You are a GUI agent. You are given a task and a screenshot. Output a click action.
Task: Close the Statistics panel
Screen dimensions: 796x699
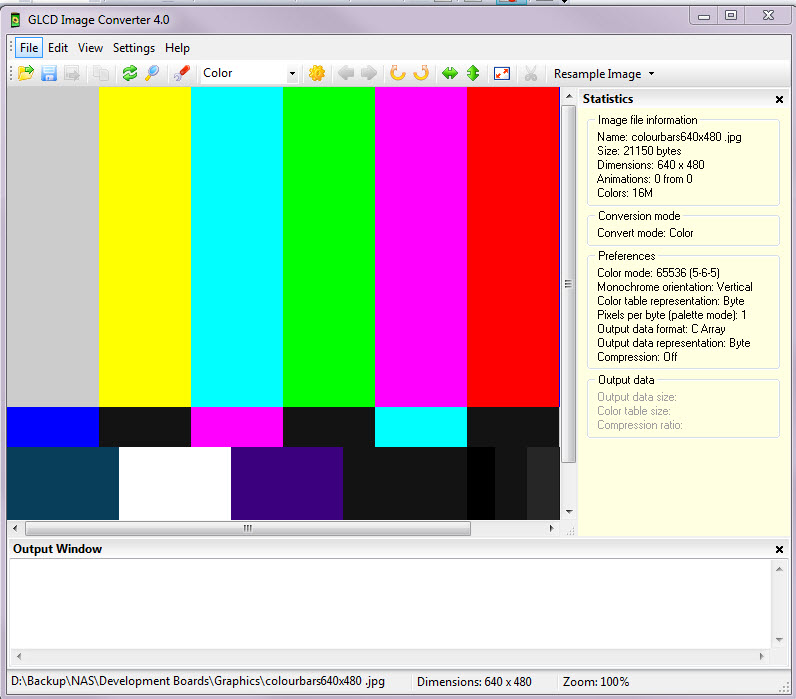pos(779,99)
